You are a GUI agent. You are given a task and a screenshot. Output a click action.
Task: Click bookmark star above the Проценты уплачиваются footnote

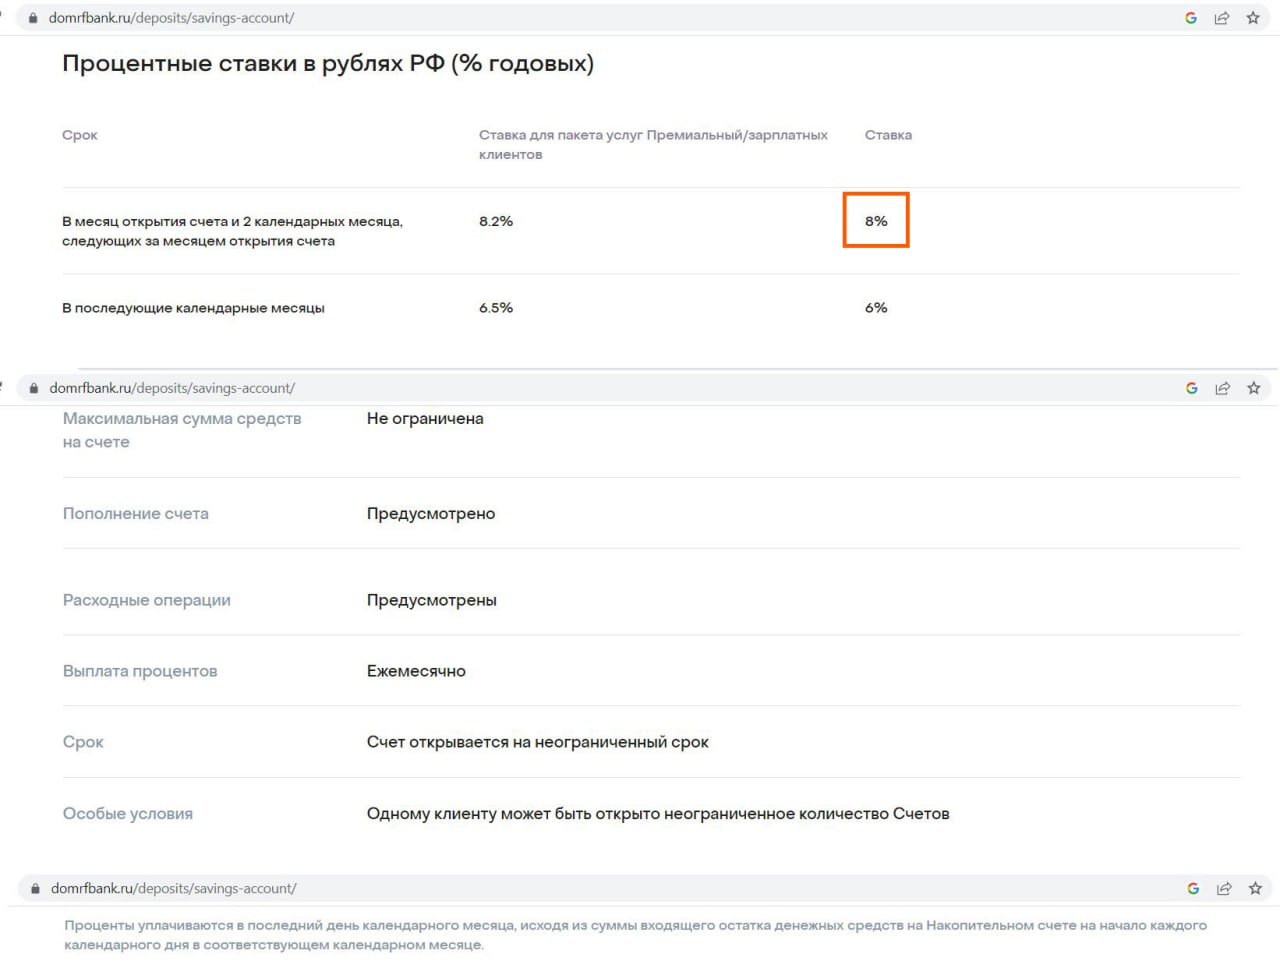(1255, 888)
